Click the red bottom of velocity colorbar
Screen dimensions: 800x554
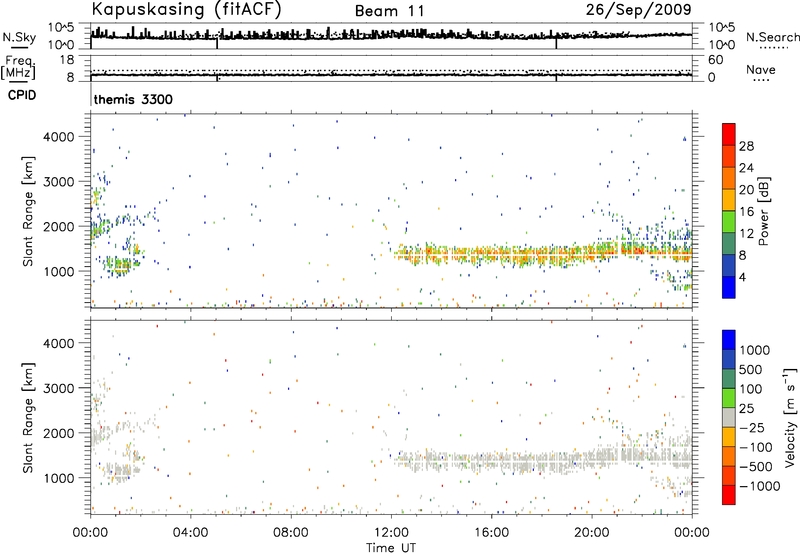click(x=729, y=495)
